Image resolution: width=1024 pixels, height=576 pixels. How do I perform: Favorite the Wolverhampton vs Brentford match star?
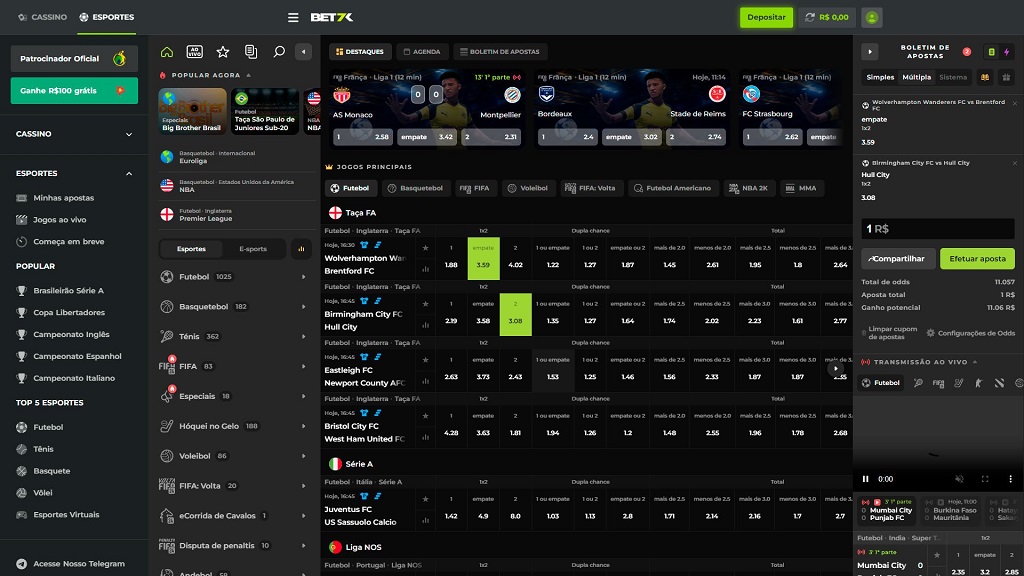[x=426, y=248]
